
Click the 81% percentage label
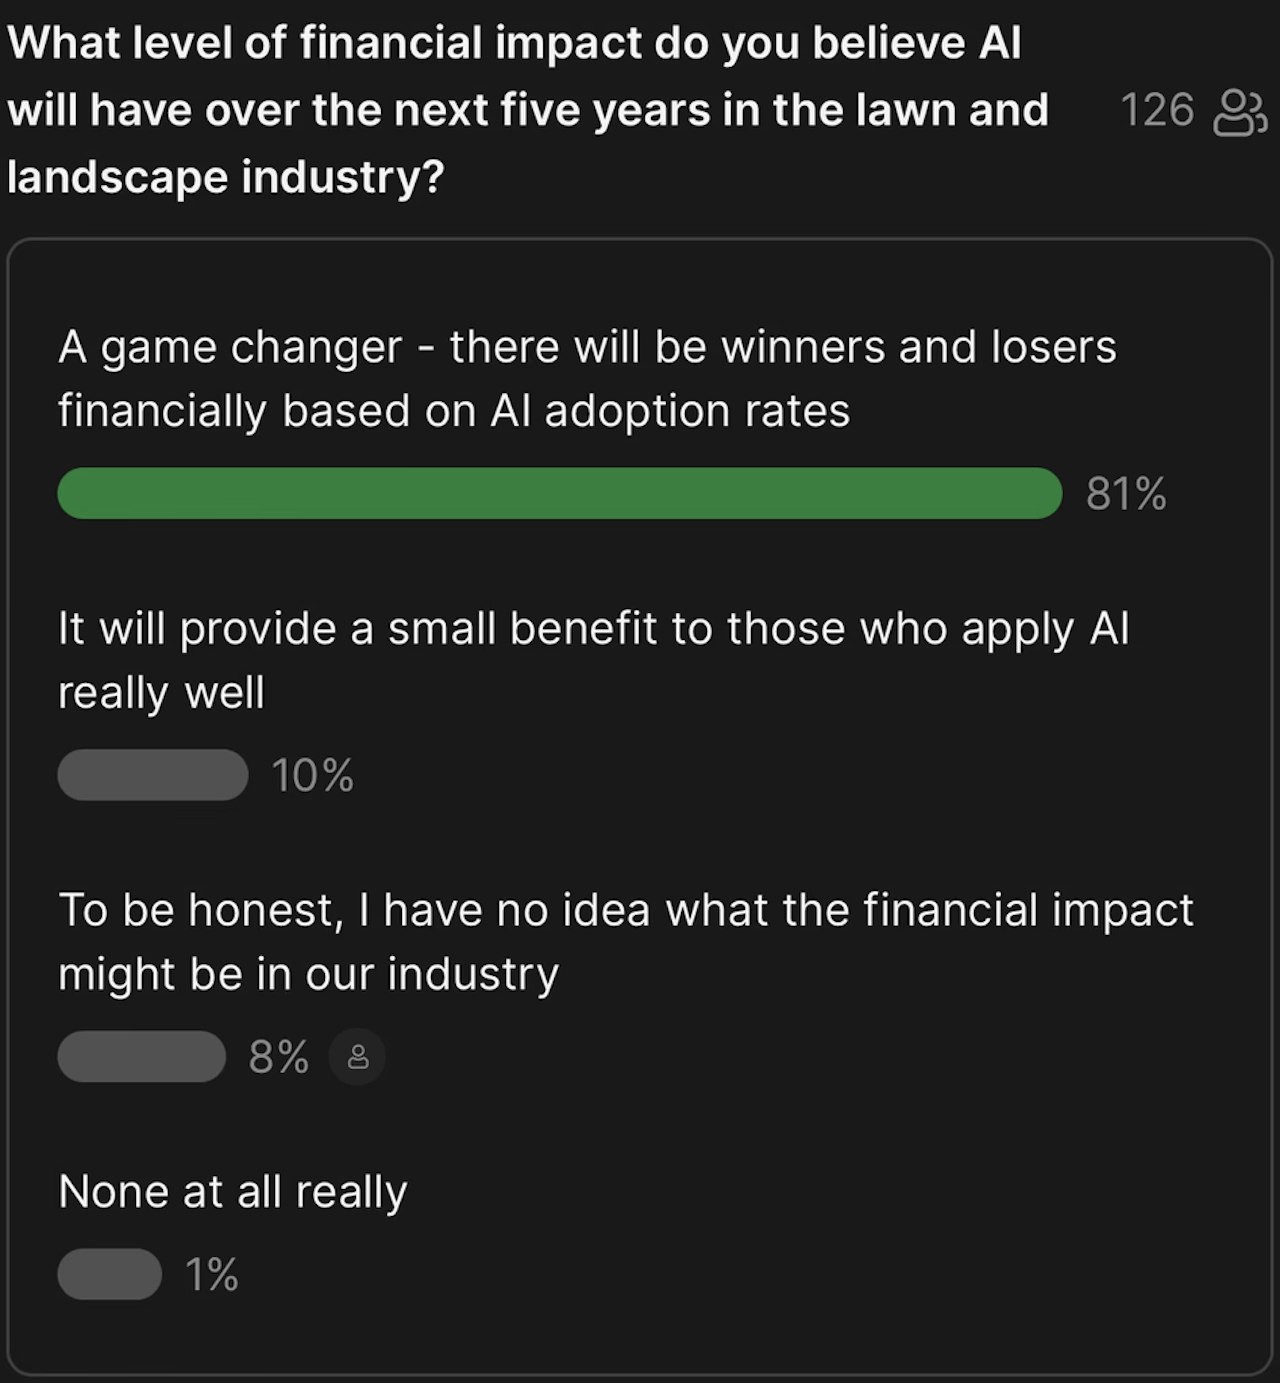pyautogui.click(x=1126, y=494)
